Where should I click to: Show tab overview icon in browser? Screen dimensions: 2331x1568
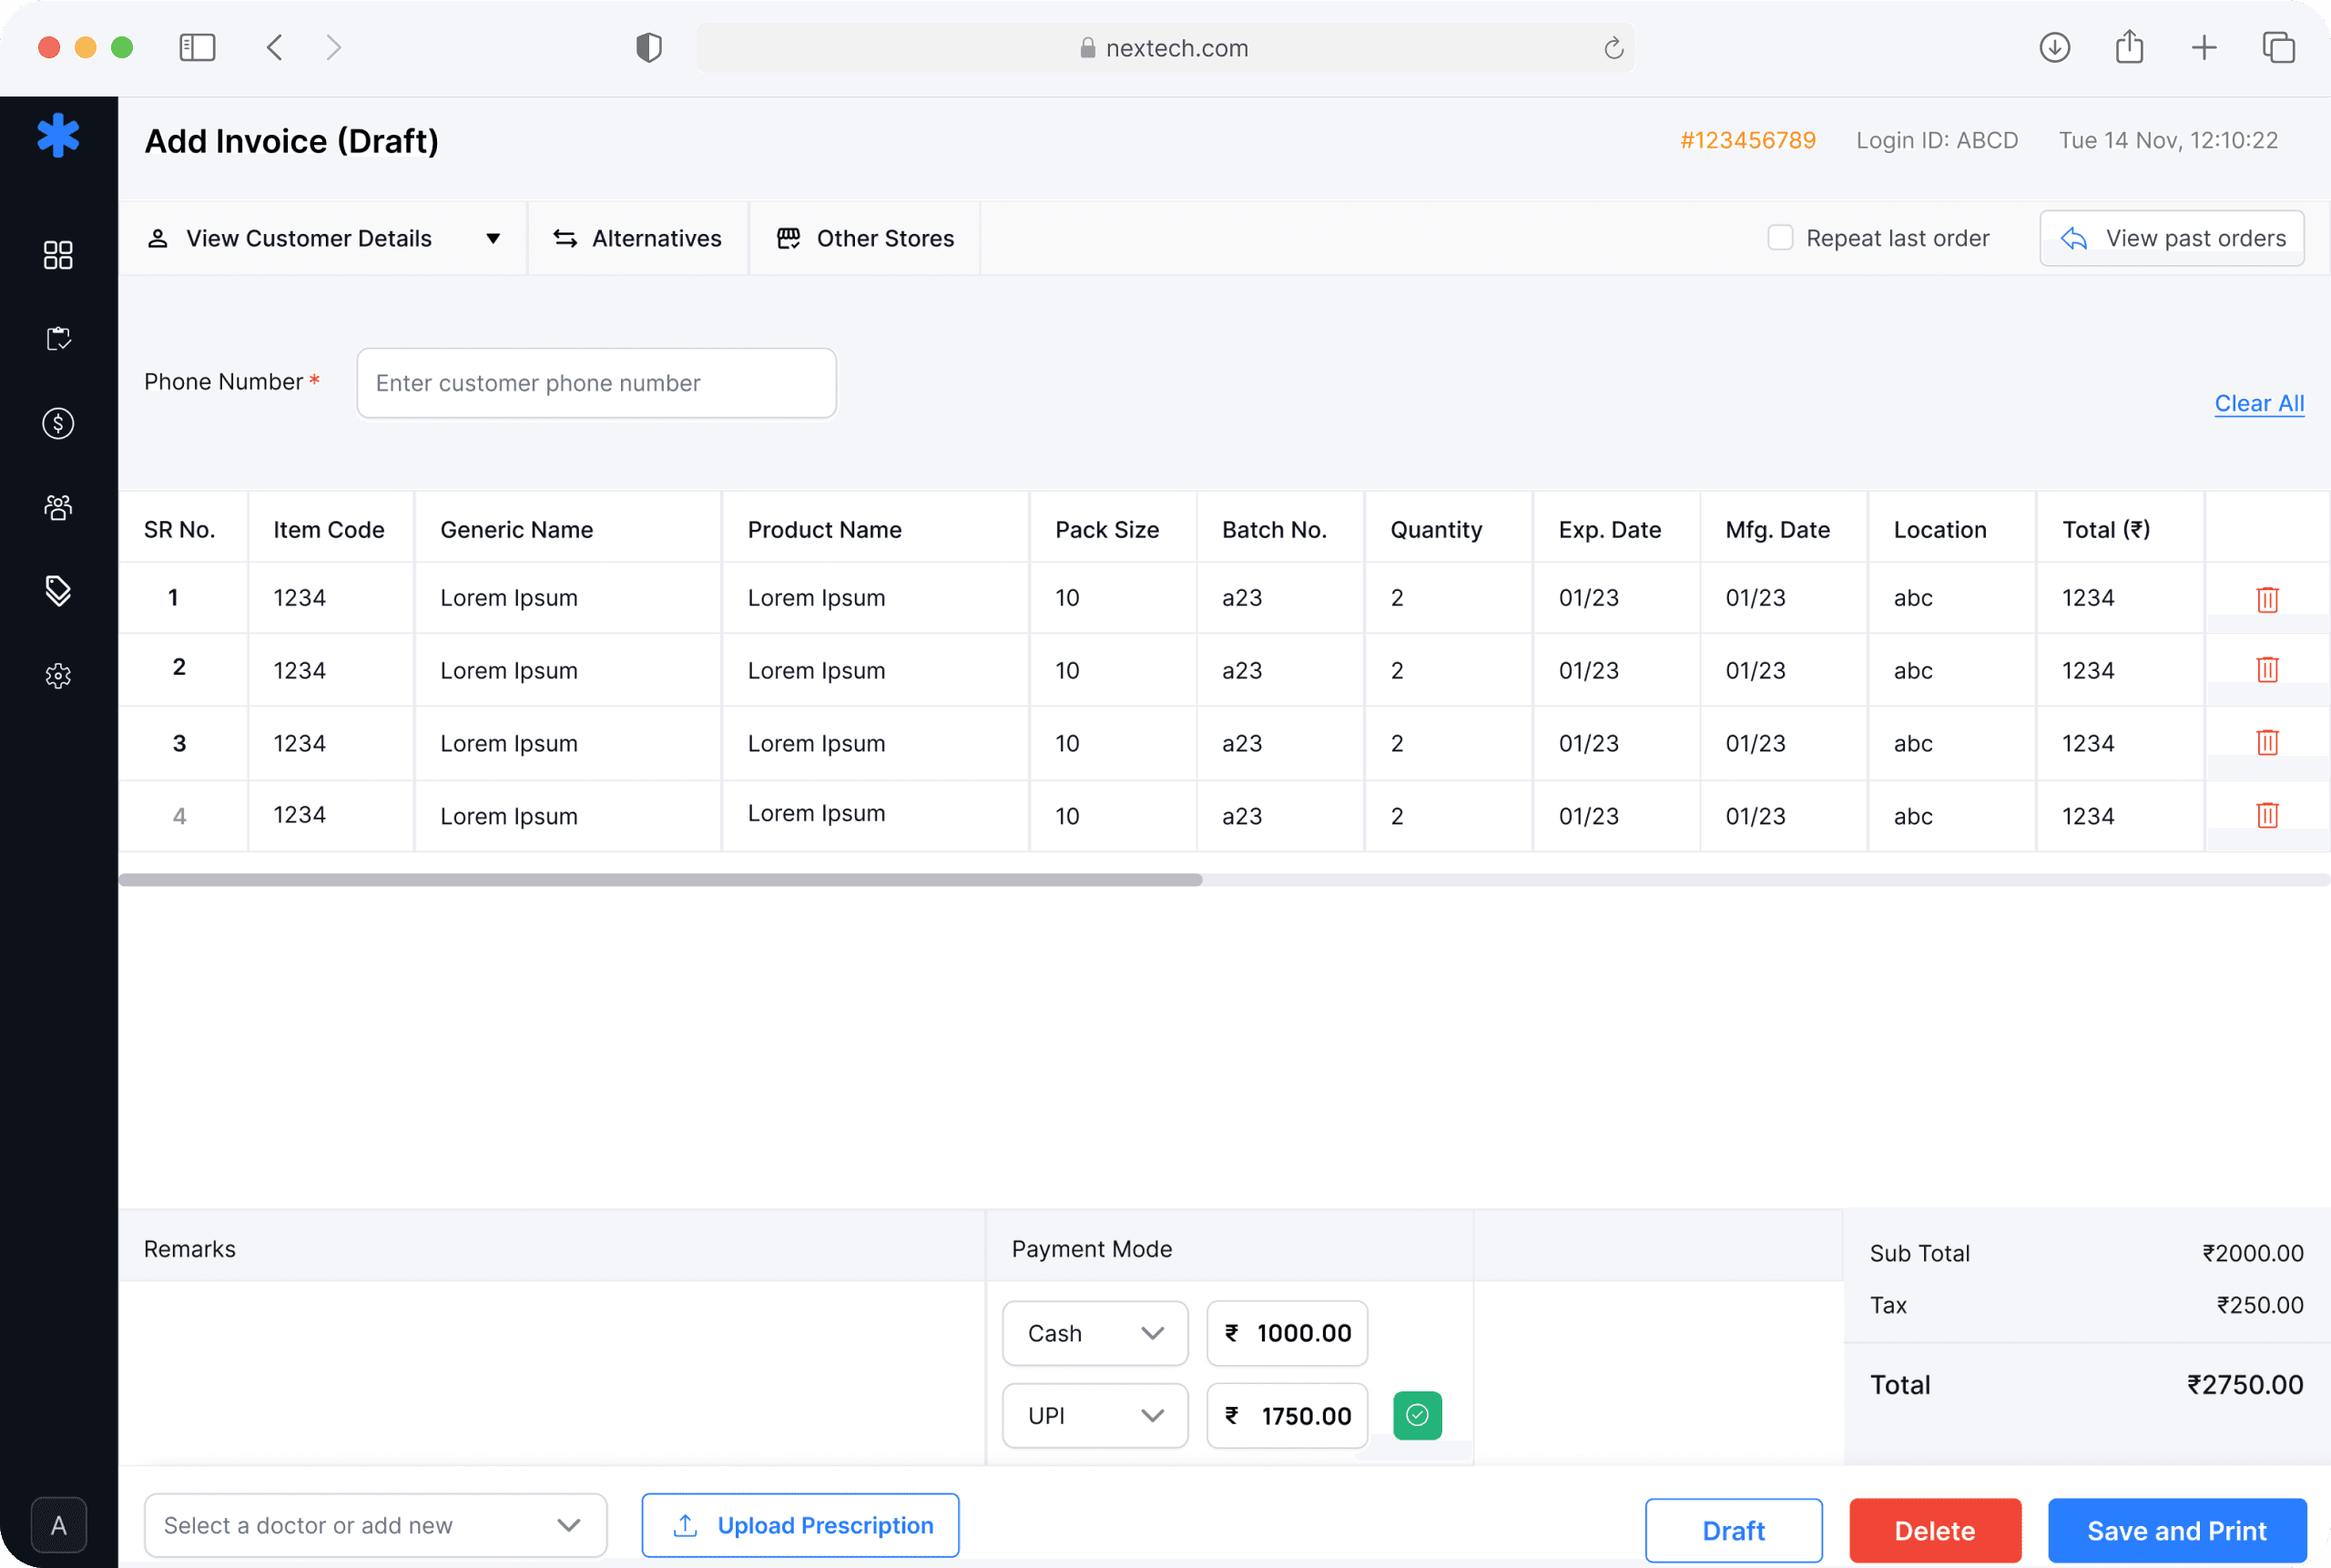tap(2279, 47)
